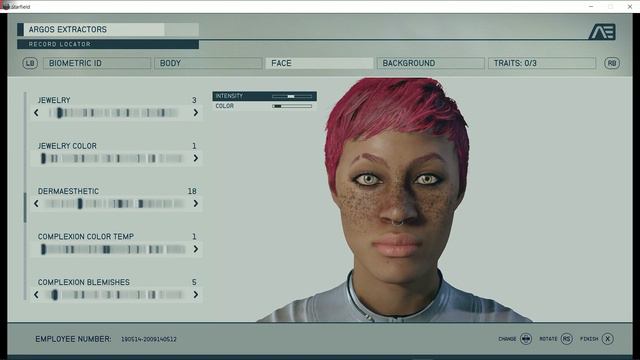Click the LB bumper icon
The width and height of the screenshot is (640, 360).
click(30, 63)
